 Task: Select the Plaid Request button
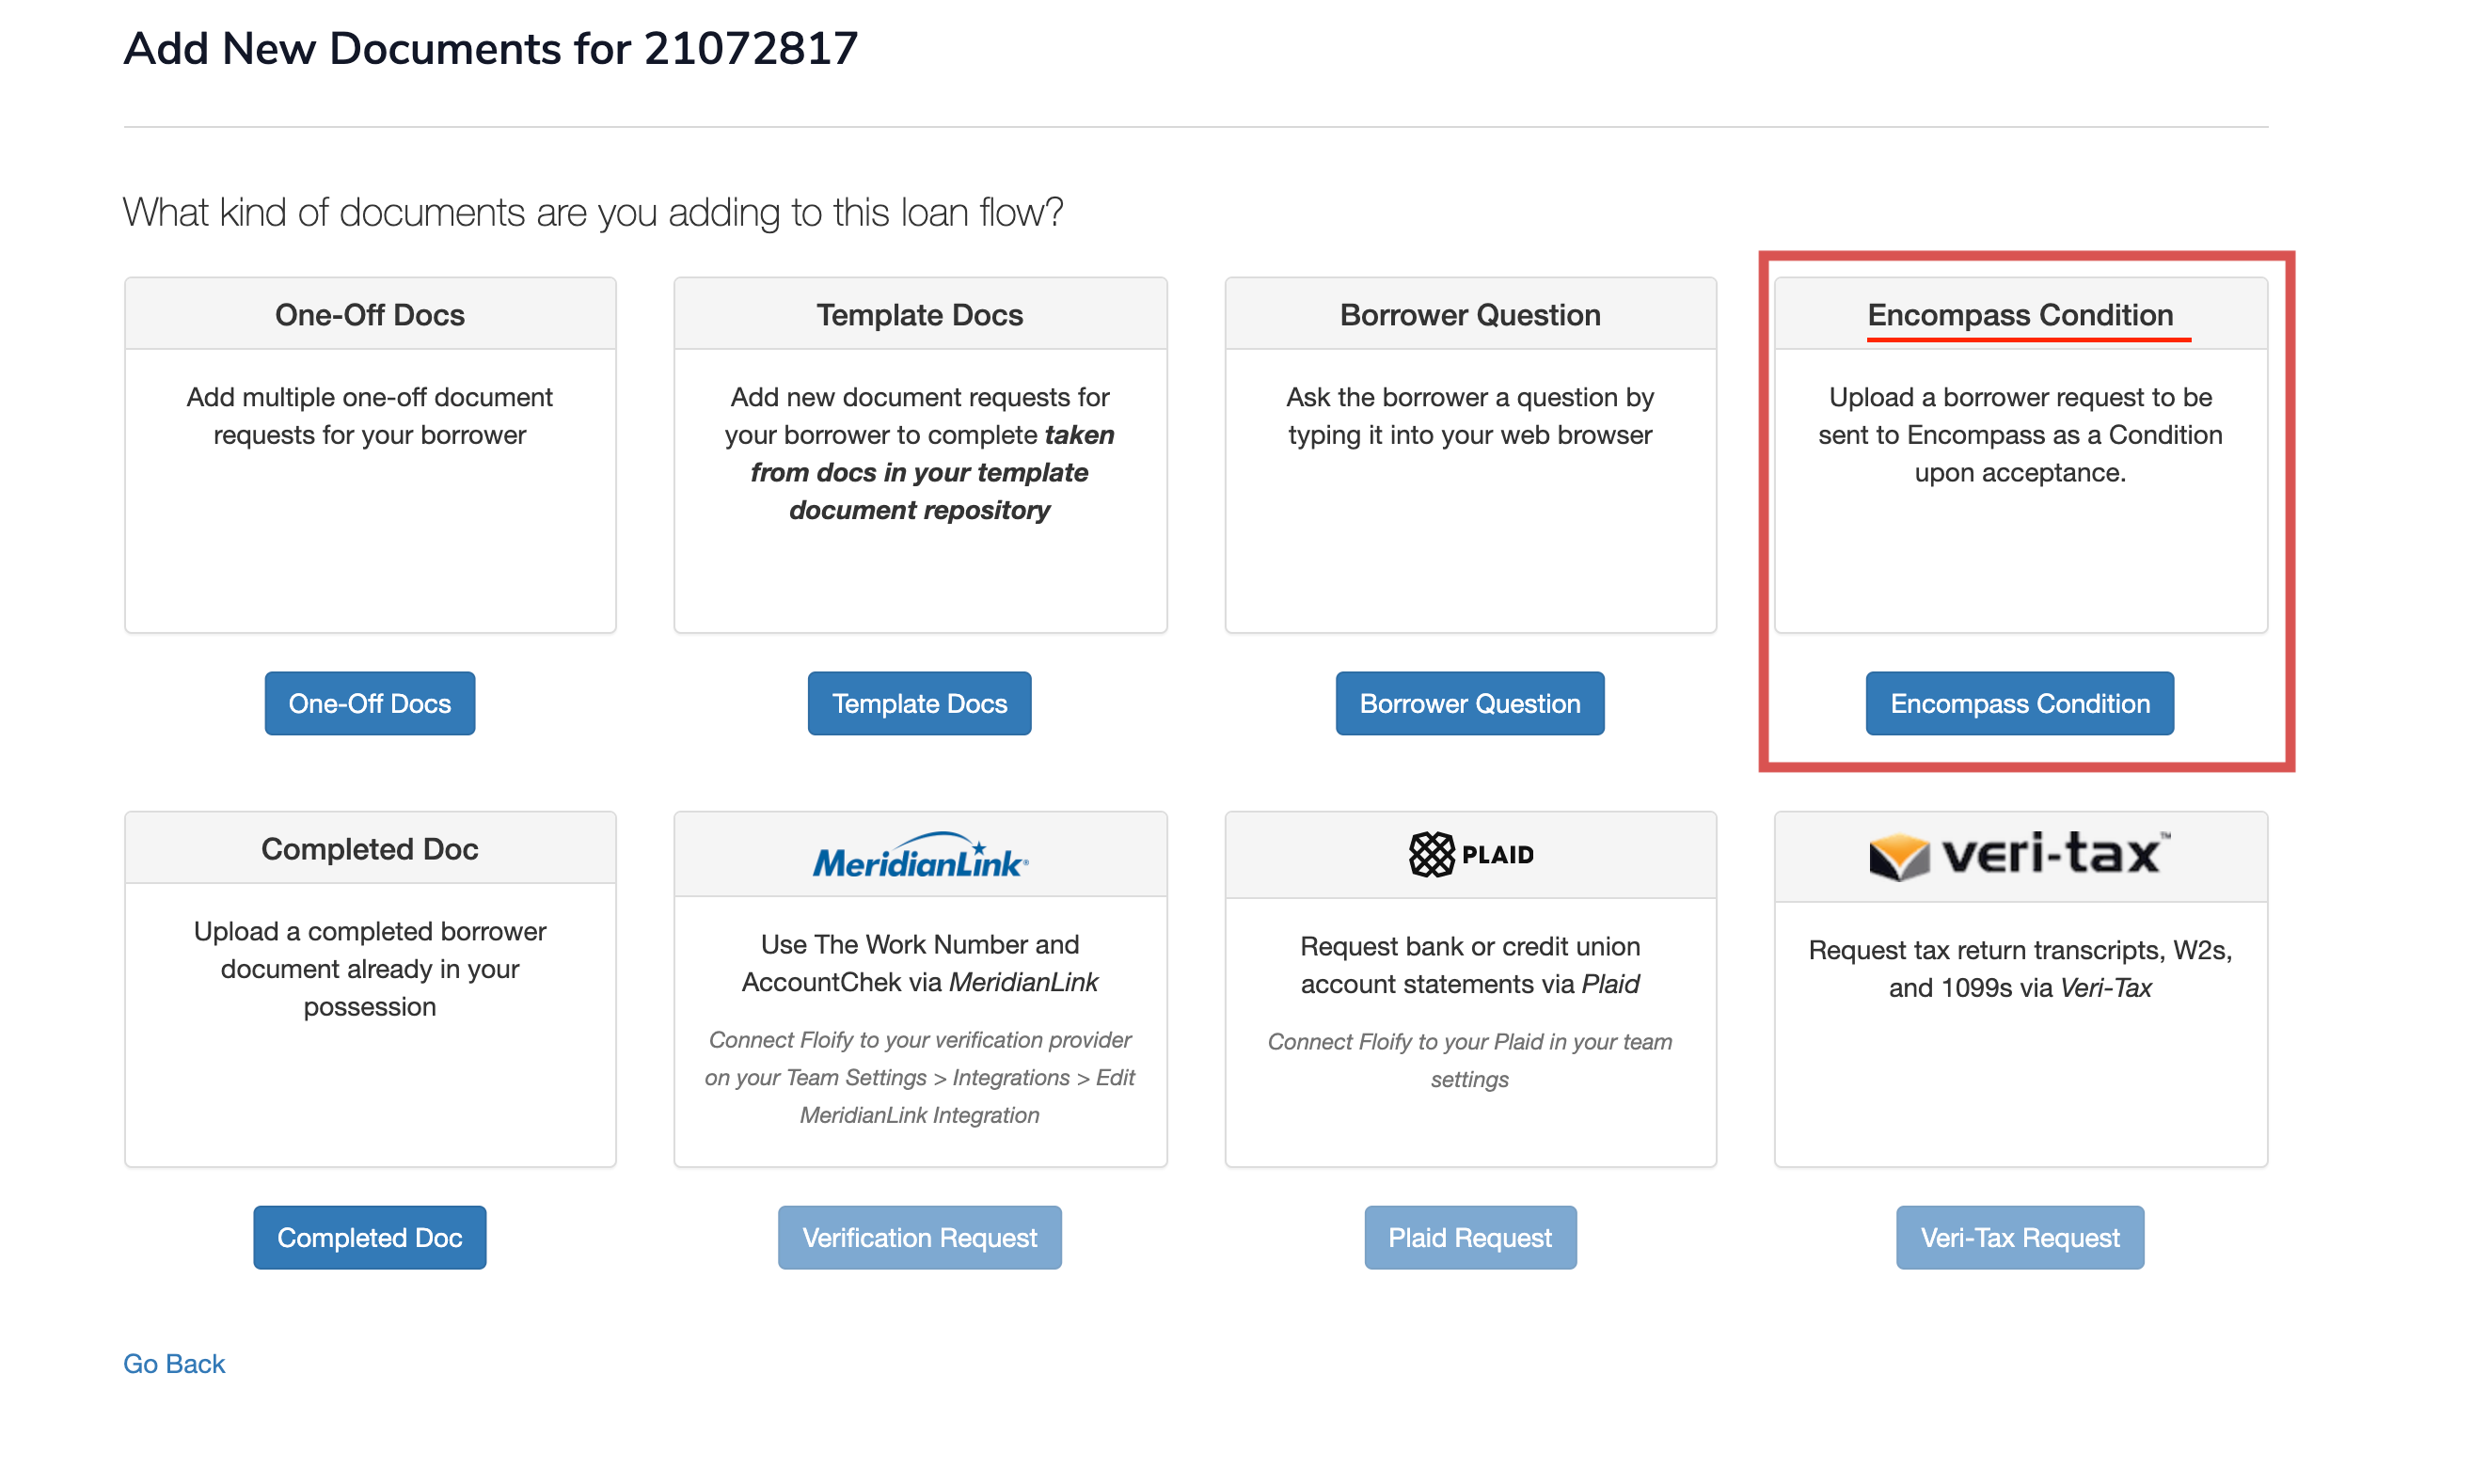point(1469,1237)
